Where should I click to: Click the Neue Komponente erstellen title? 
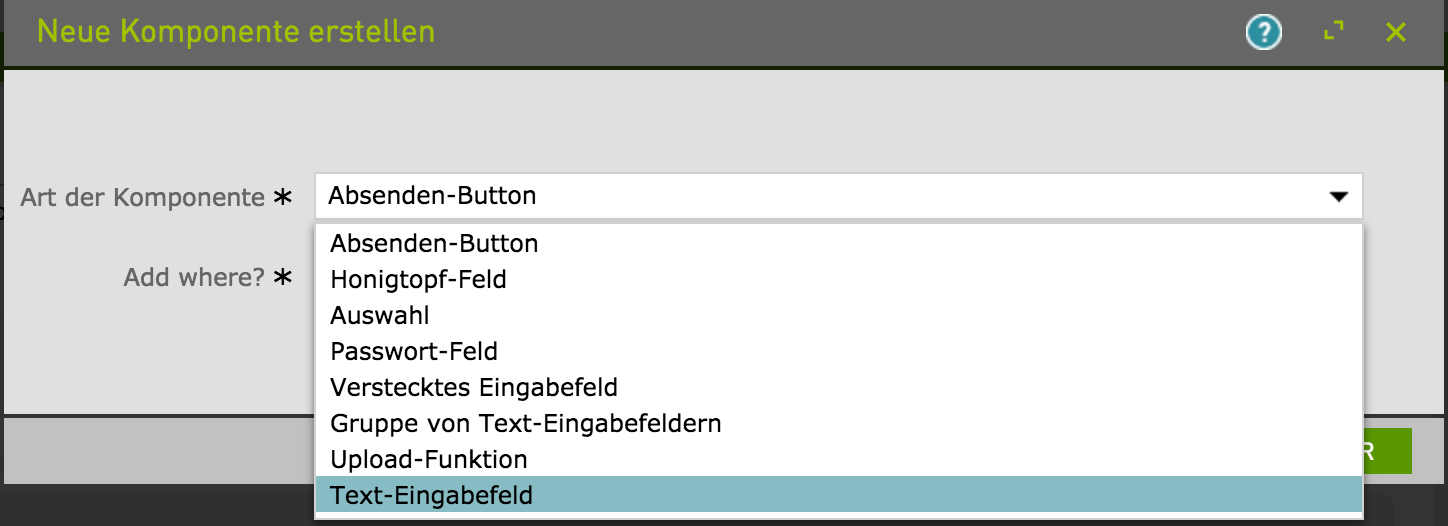tap(236, 32)
